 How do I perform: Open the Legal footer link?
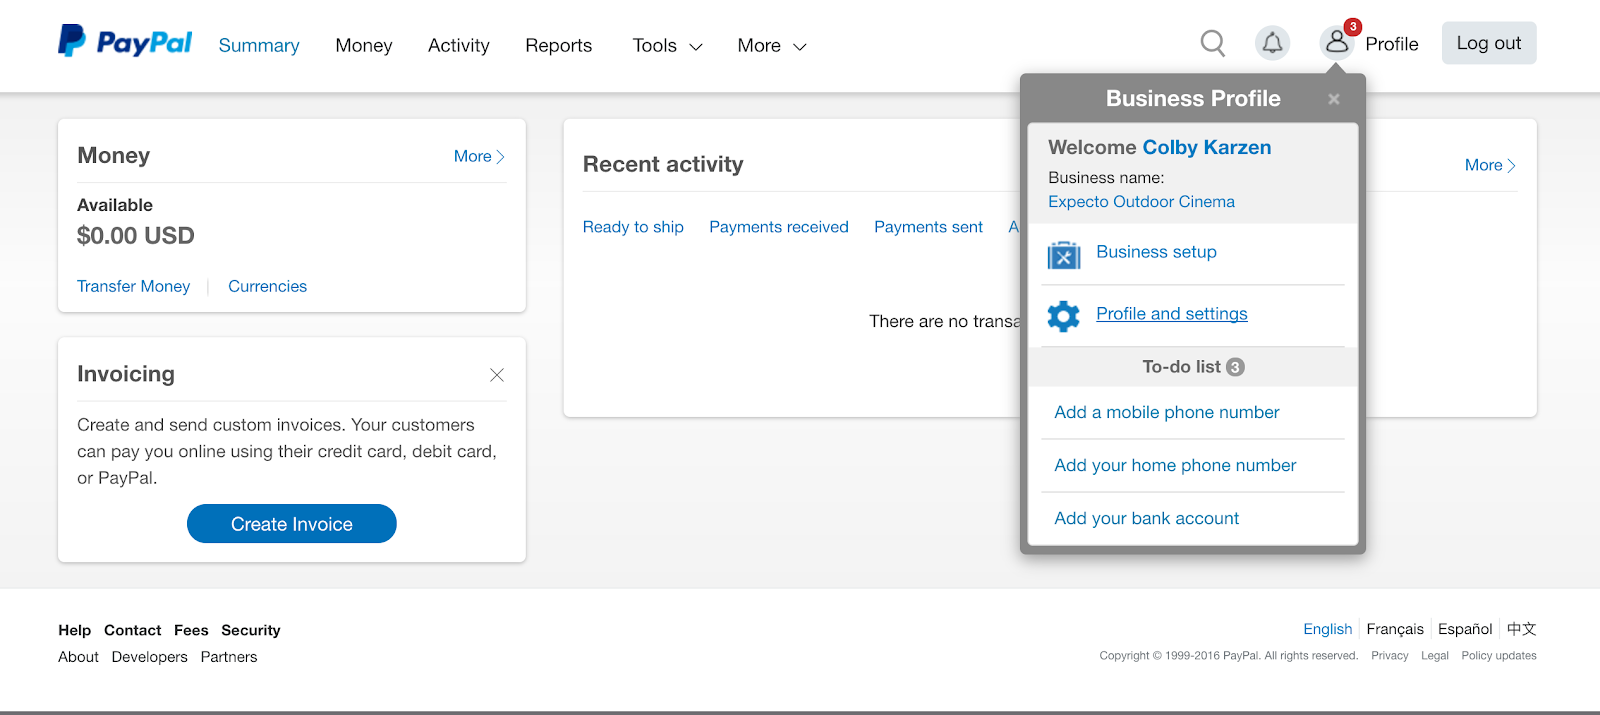[x=1434, y=656]
